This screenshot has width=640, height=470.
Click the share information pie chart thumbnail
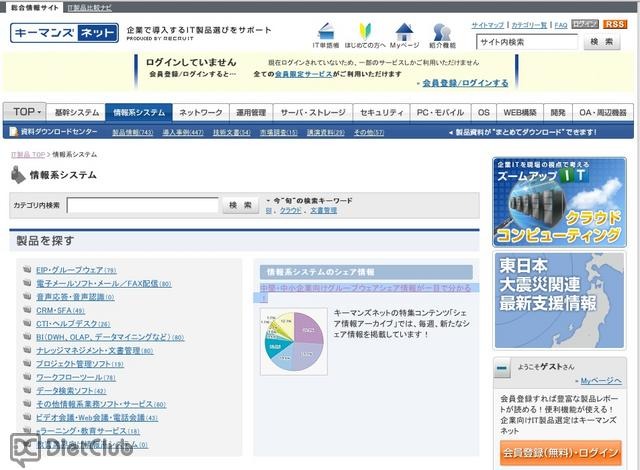(292, 340)
